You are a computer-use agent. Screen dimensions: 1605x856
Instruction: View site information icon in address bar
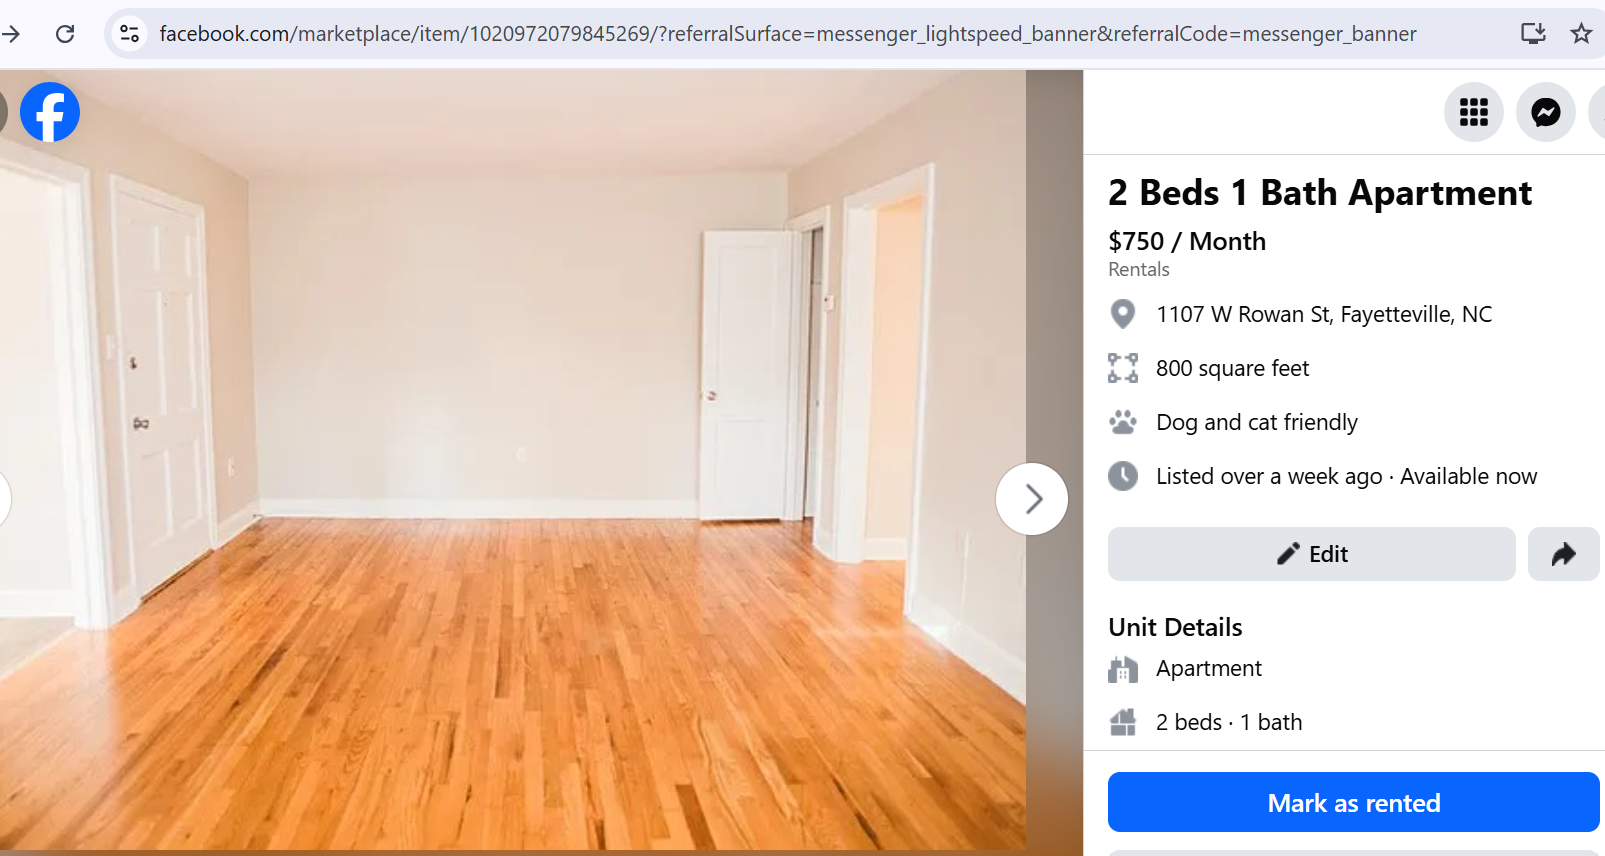coord(129,34)
